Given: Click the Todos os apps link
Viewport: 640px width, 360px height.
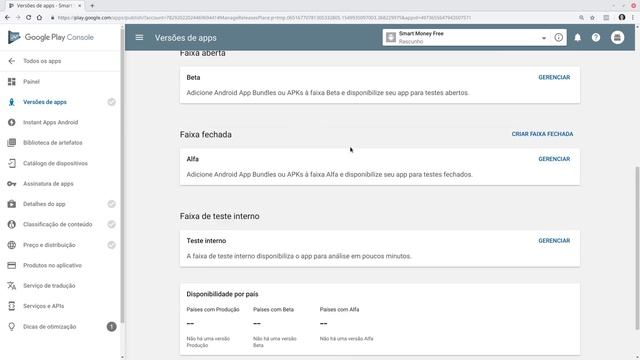Looking at the screenshot, I should tap(42, 61).
